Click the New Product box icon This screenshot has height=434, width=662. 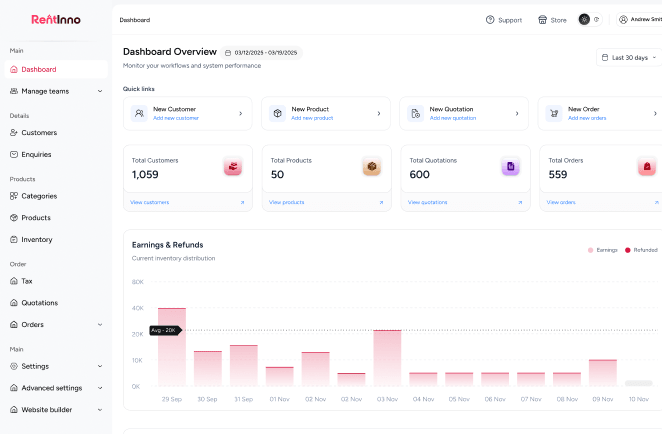[x=277, y=114]
